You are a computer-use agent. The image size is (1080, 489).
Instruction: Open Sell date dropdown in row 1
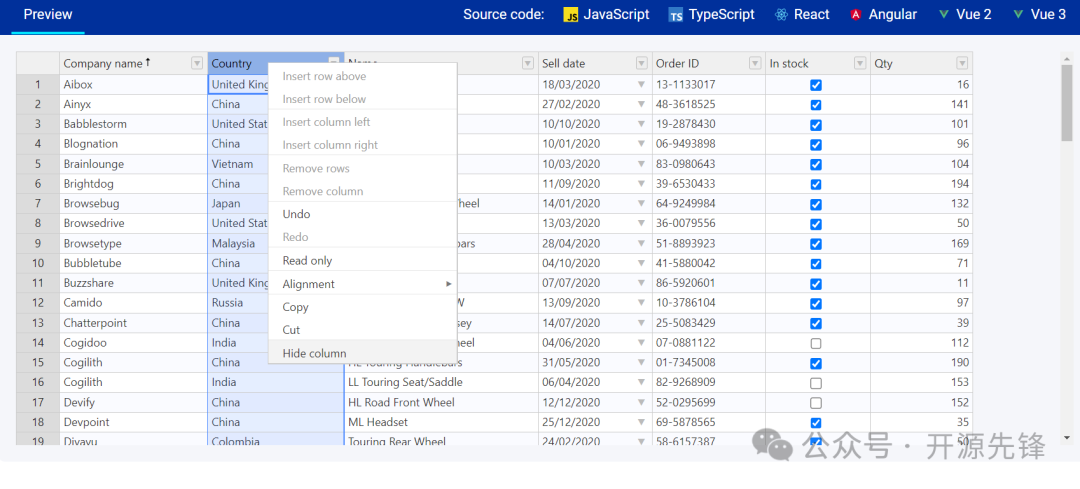tap(641, 85)
